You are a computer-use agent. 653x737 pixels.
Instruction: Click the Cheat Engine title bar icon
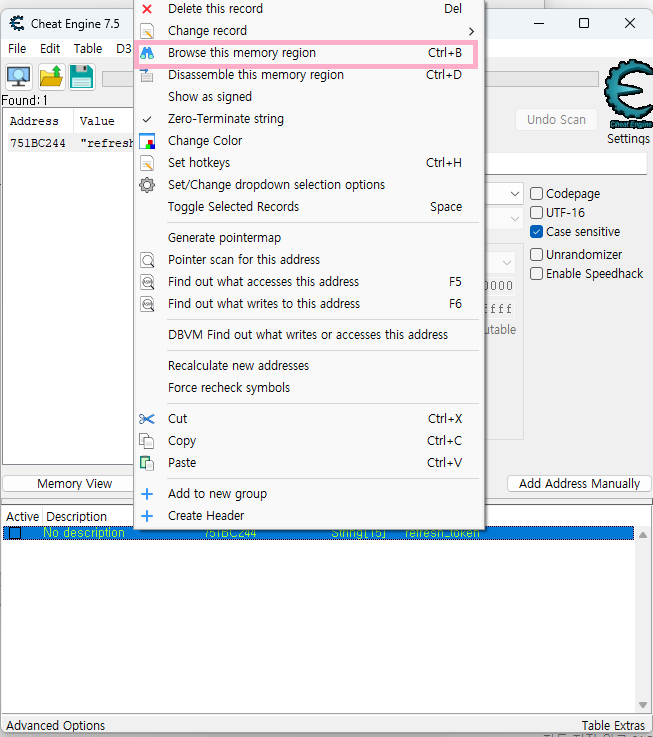pos(17,24)
